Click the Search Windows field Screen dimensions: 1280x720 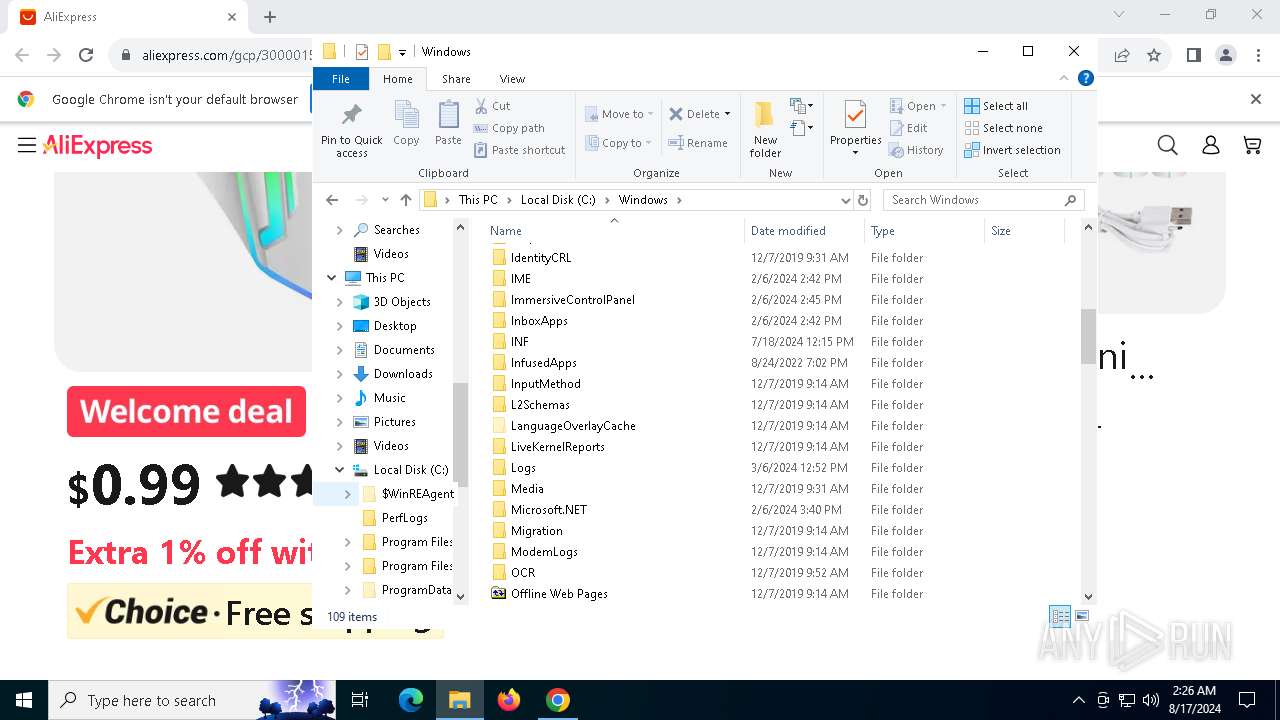point(982,200)
